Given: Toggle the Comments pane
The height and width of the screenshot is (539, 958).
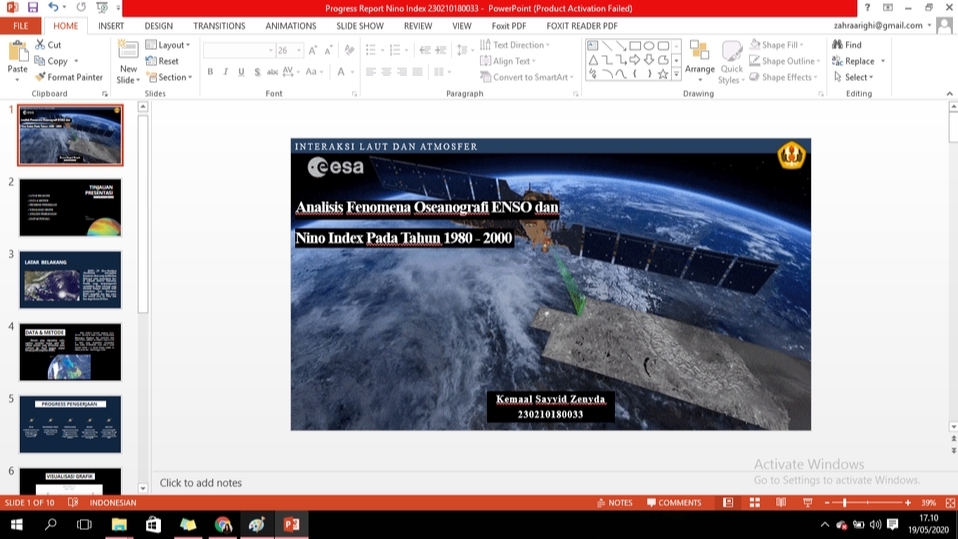Looking at the screenshot, I should click(x=674, y=502).
